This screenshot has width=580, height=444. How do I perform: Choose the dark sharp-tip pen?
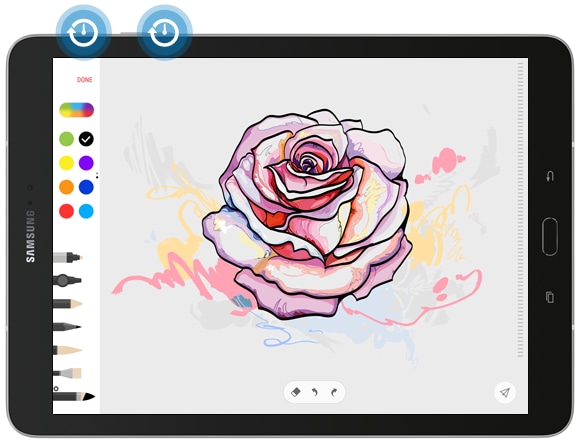click(x=67, y=327)
